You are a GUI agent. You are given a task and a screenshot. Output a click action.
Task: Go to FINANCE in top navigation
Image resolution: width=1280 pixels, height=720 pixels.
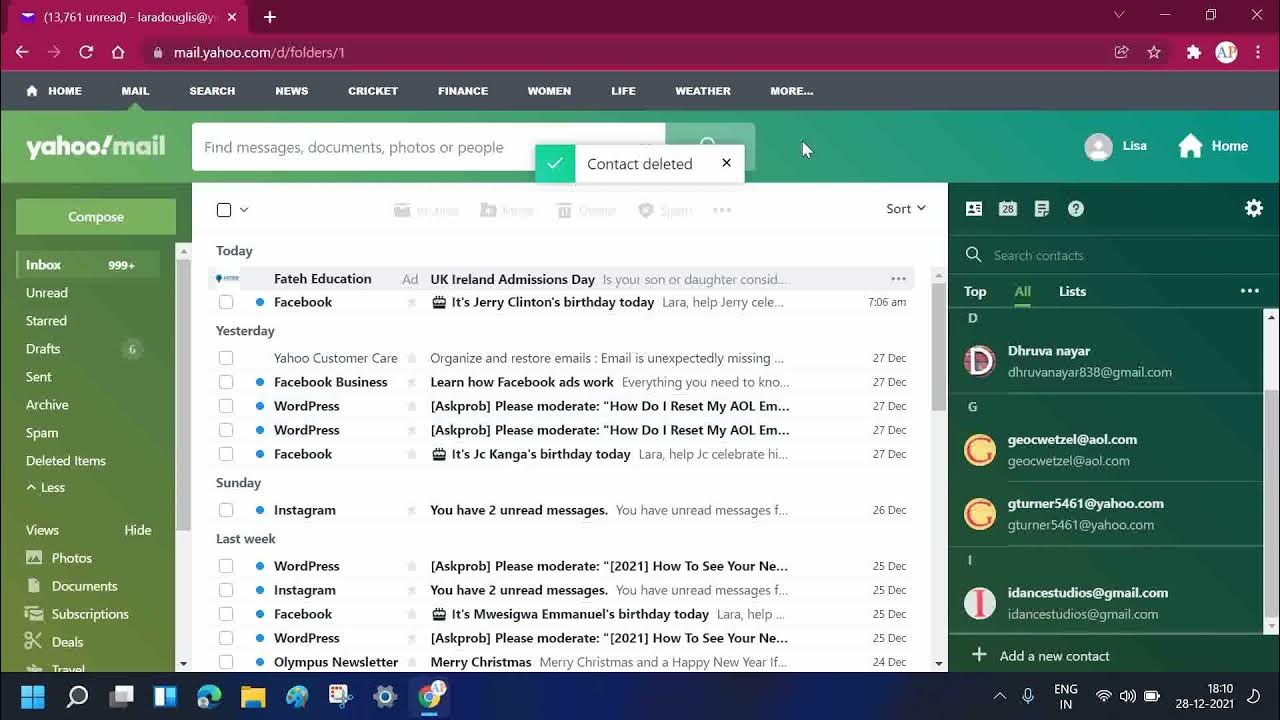pos(463,91)
